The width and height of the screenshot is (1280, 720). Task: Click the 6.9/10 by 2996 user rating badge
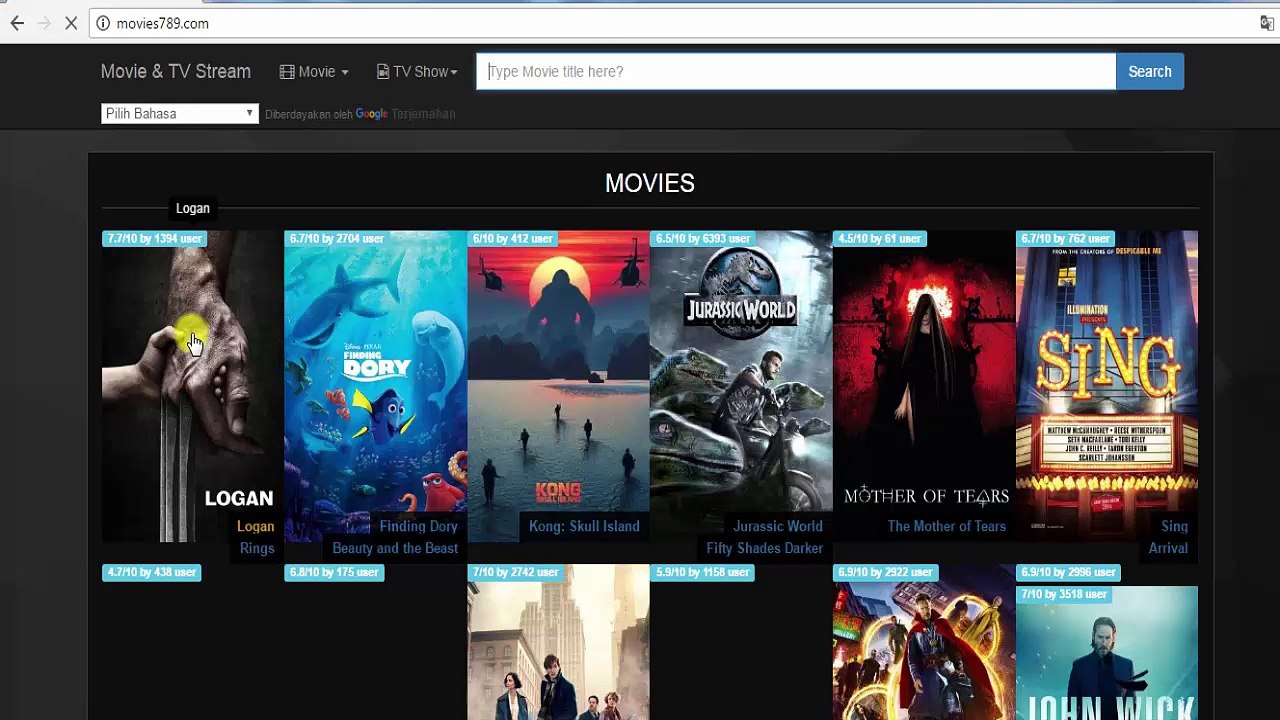tap(1069, 572)
